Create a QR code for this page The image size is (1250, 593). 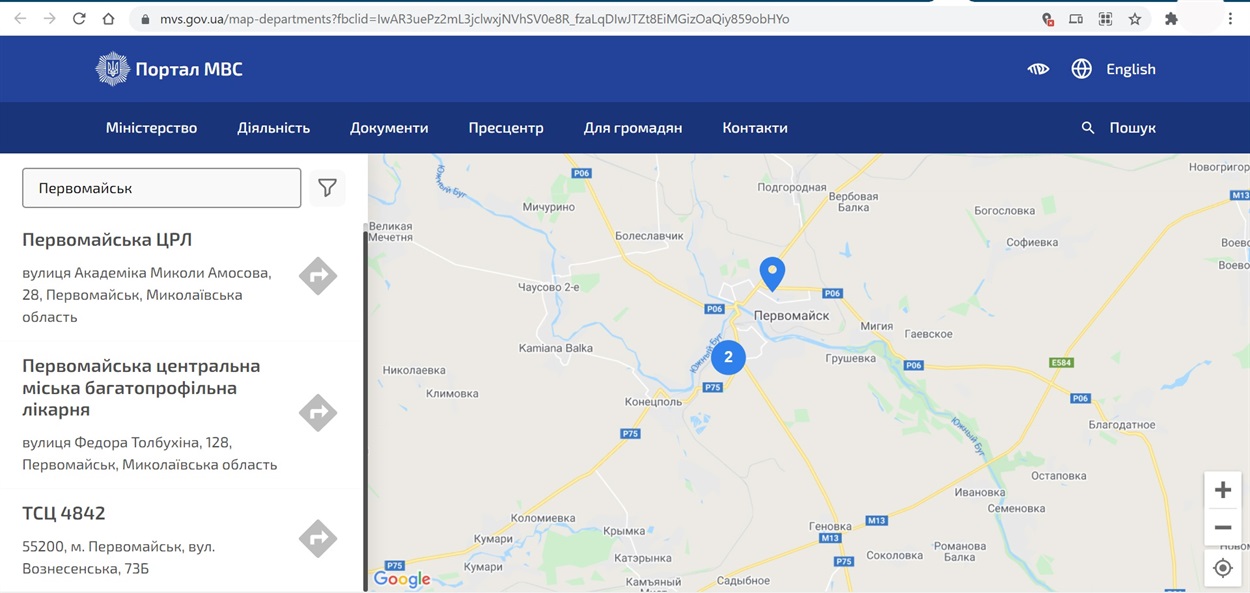pos(1105,19)
